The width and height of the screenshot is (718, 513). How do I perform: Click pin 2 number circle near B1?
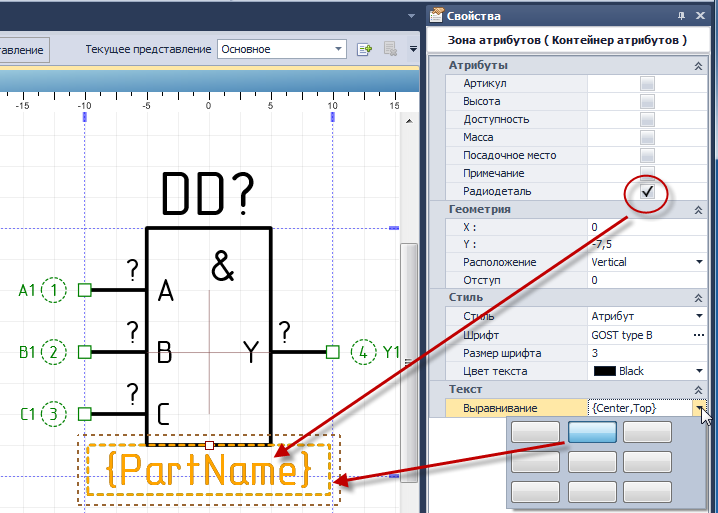pos(54,352)
